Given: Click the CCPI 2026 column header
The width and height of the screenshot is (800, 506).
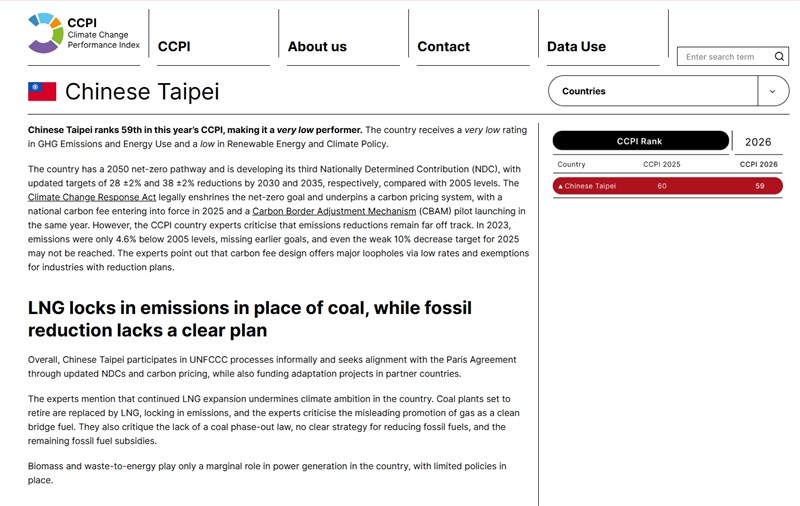Looking at the screenshot, I should [x=758, y=164].
